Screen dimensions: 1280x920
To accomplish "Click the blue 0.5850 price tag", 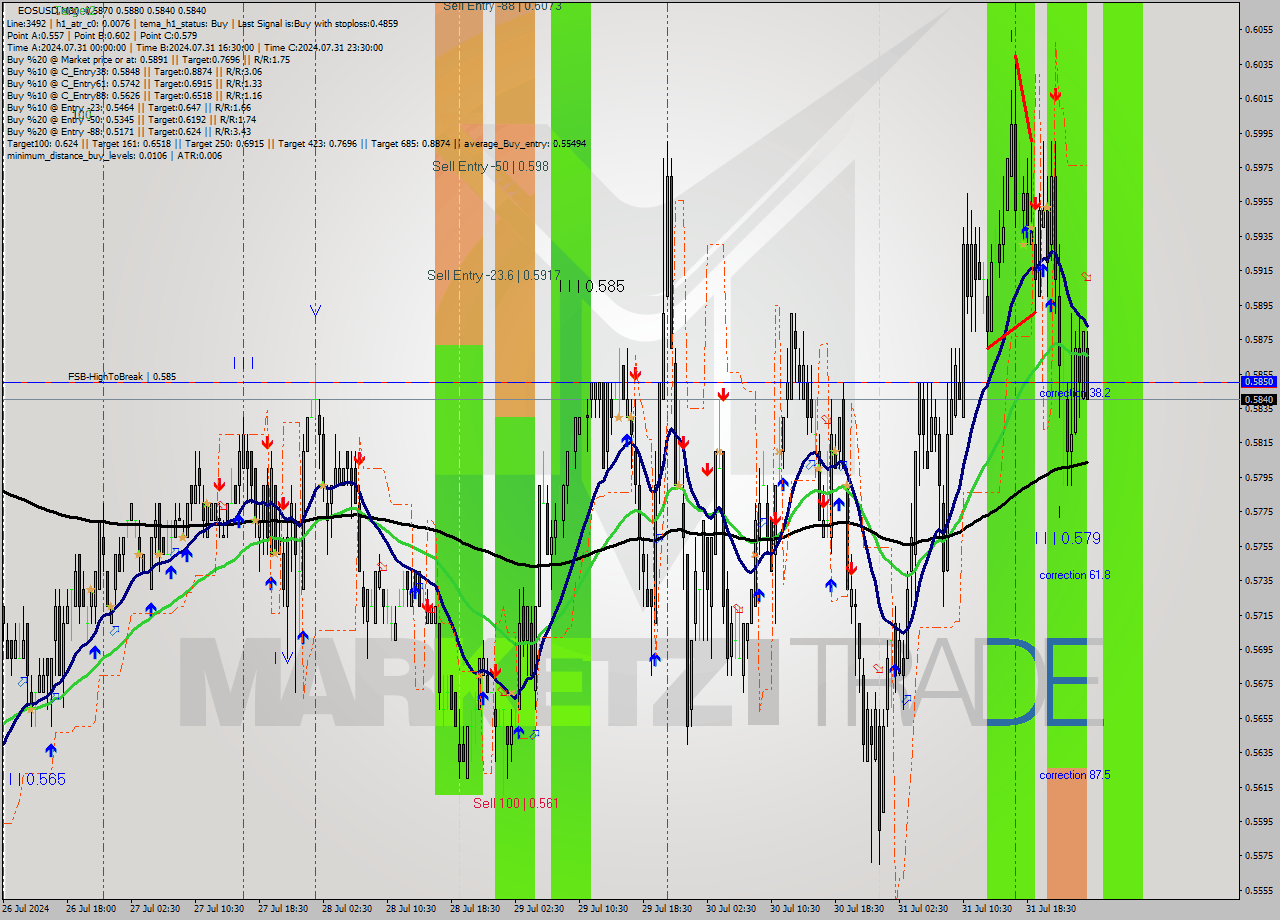I will (1258, 381).
